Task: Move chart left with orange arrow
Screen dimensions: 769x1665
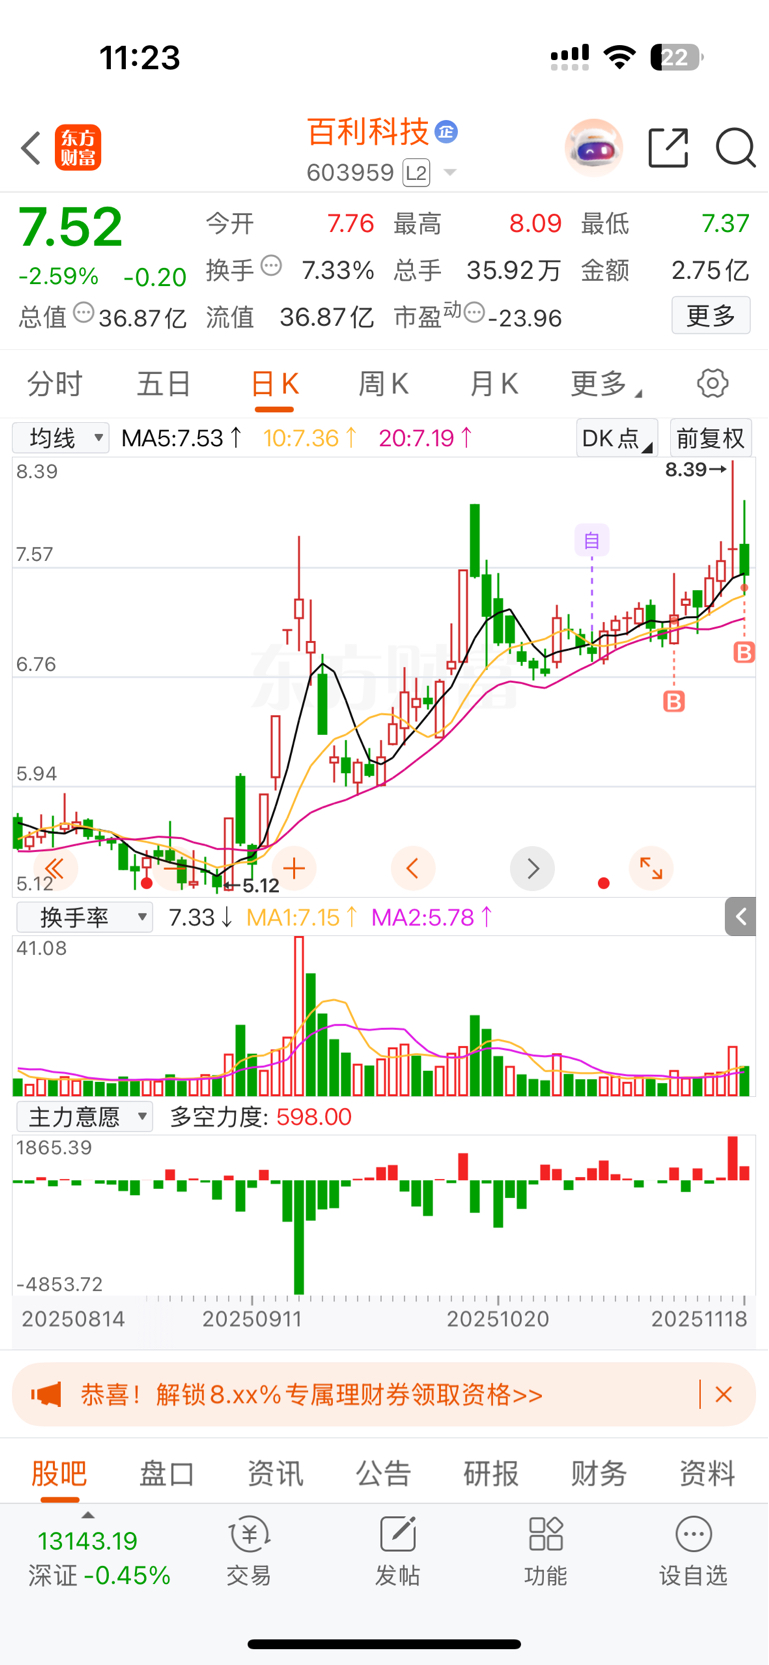Action: point(413,868)
